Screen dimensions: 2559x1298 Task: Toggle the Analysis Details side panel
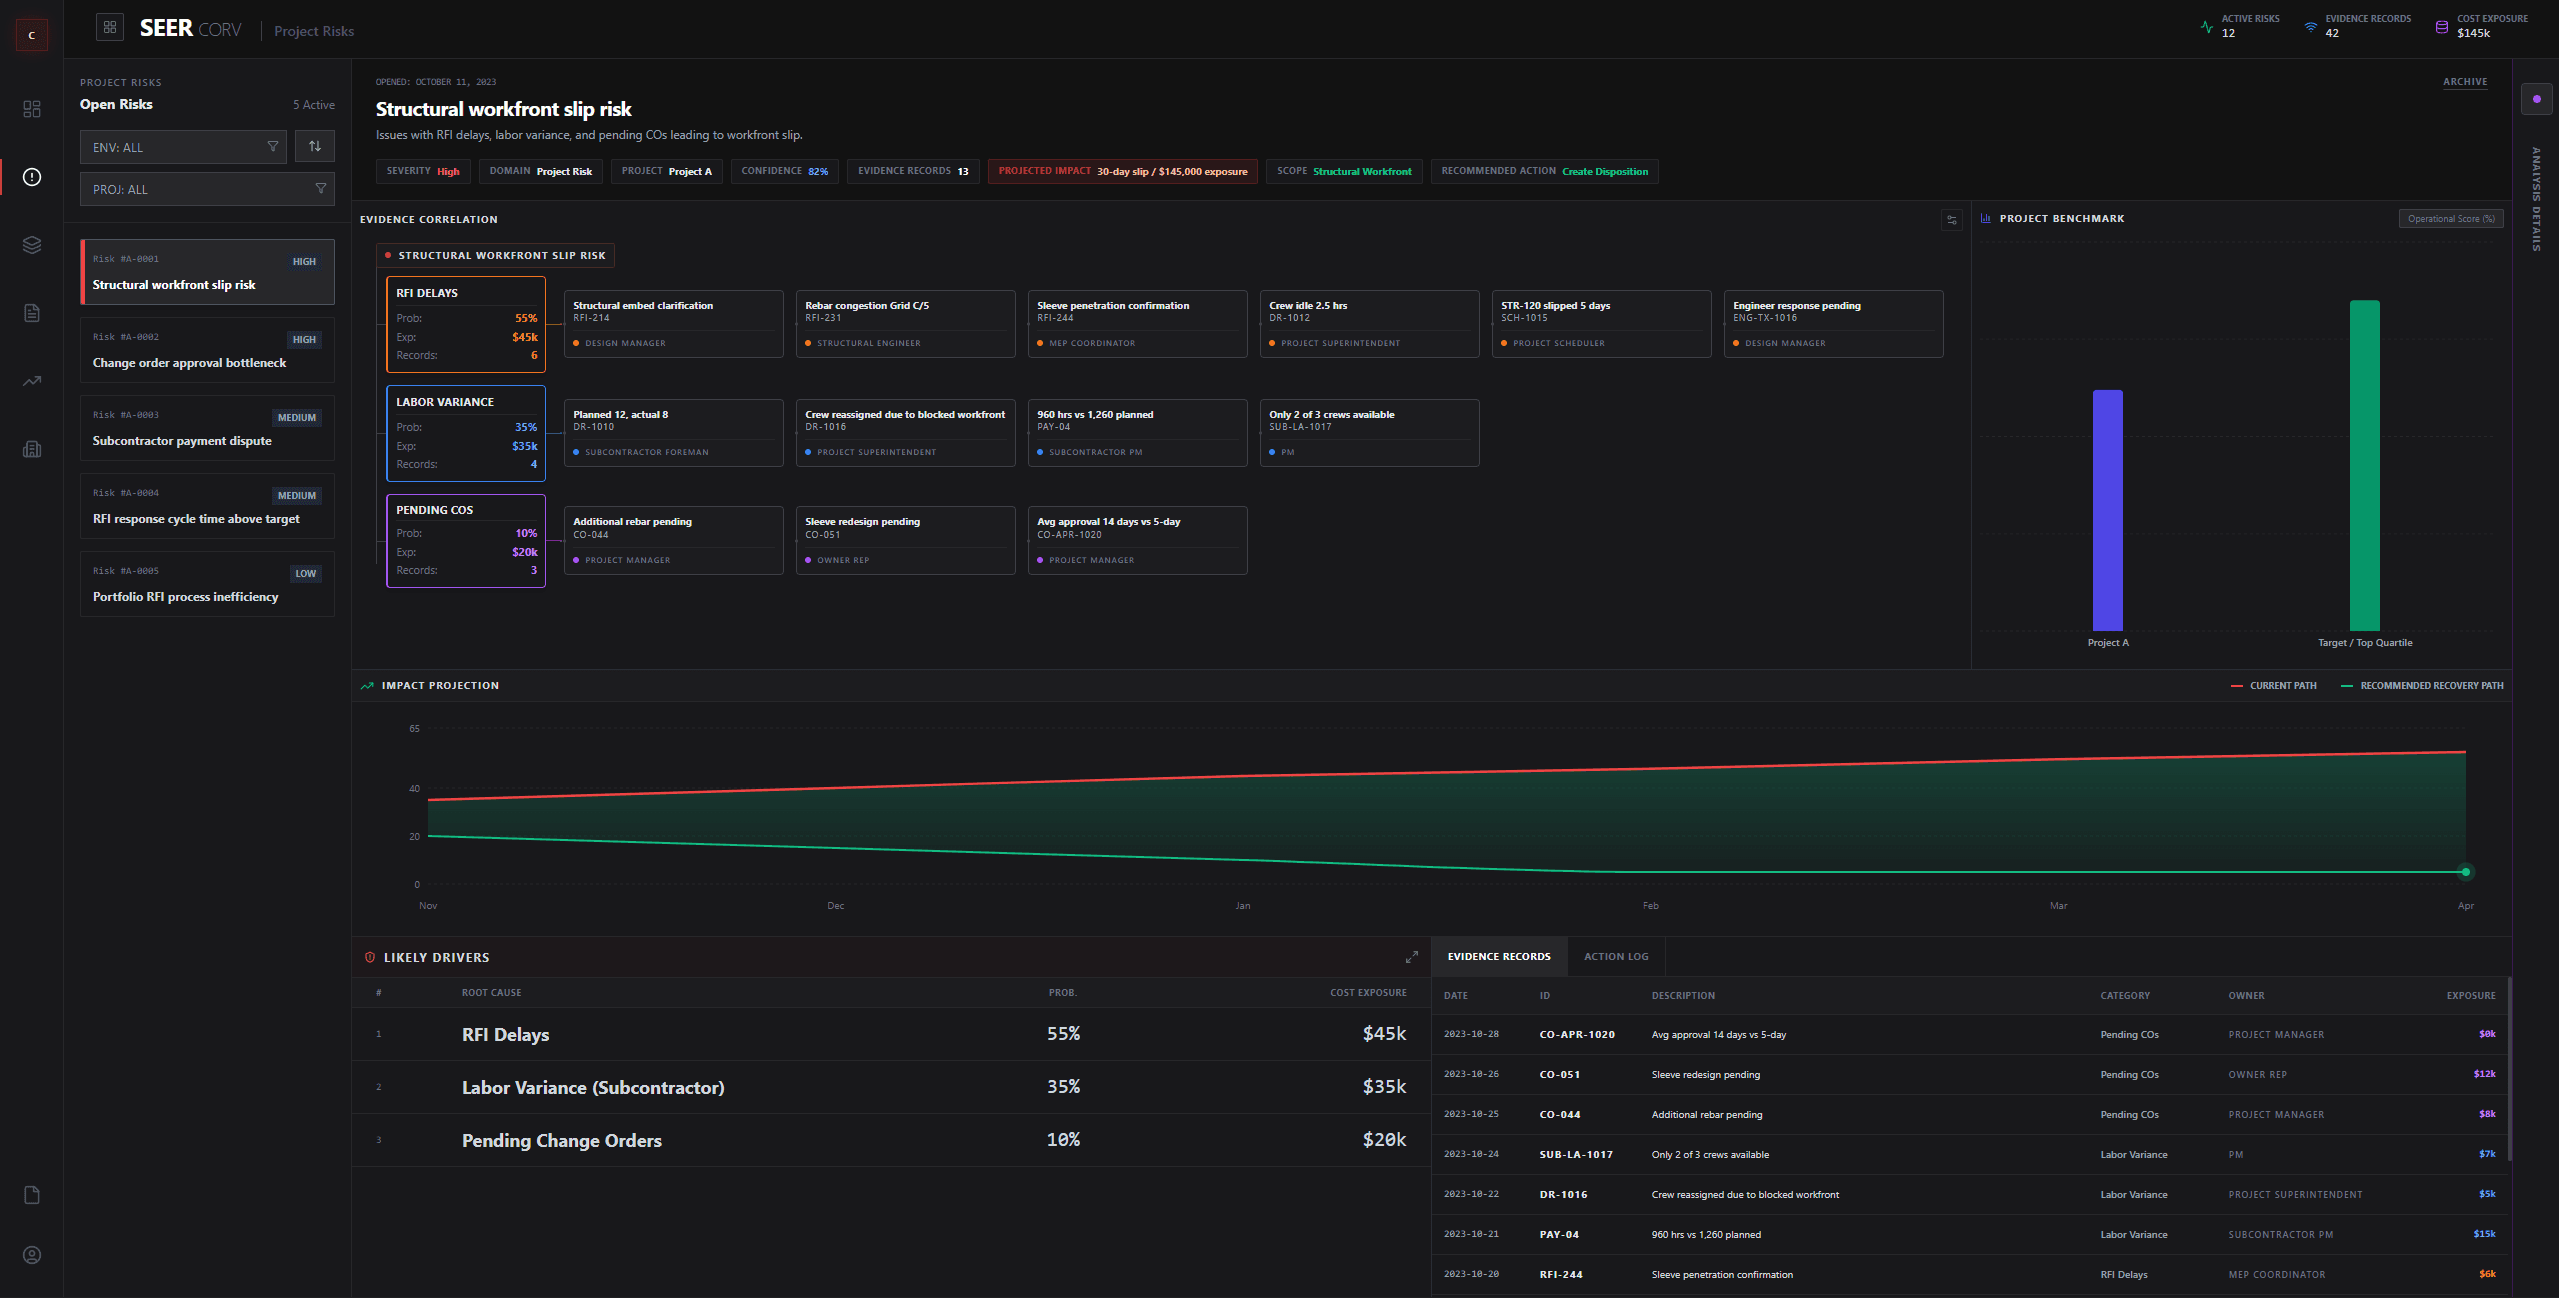click(x=2536, y=99)
